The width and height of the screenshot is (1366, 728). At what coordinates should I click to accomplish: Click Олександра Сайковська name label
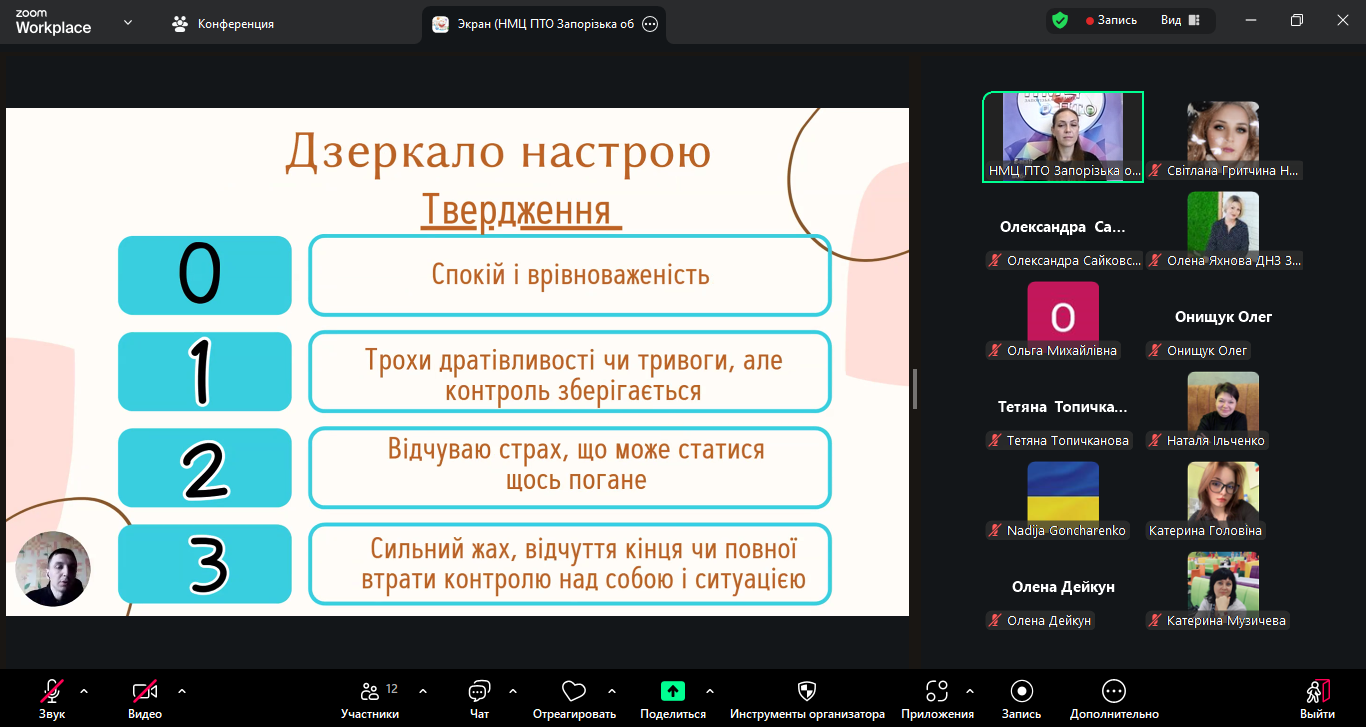pos(1073,261)
